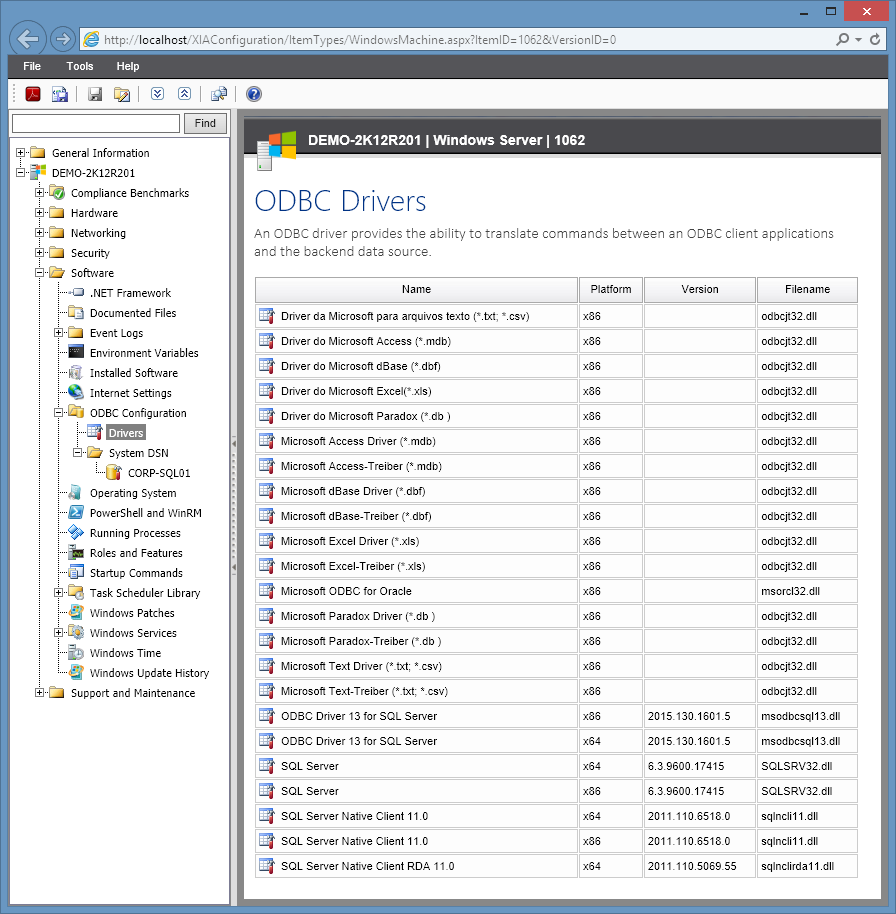Click the Installed Software icon
Screen dimensions: 896x914
tap(76, 372)
